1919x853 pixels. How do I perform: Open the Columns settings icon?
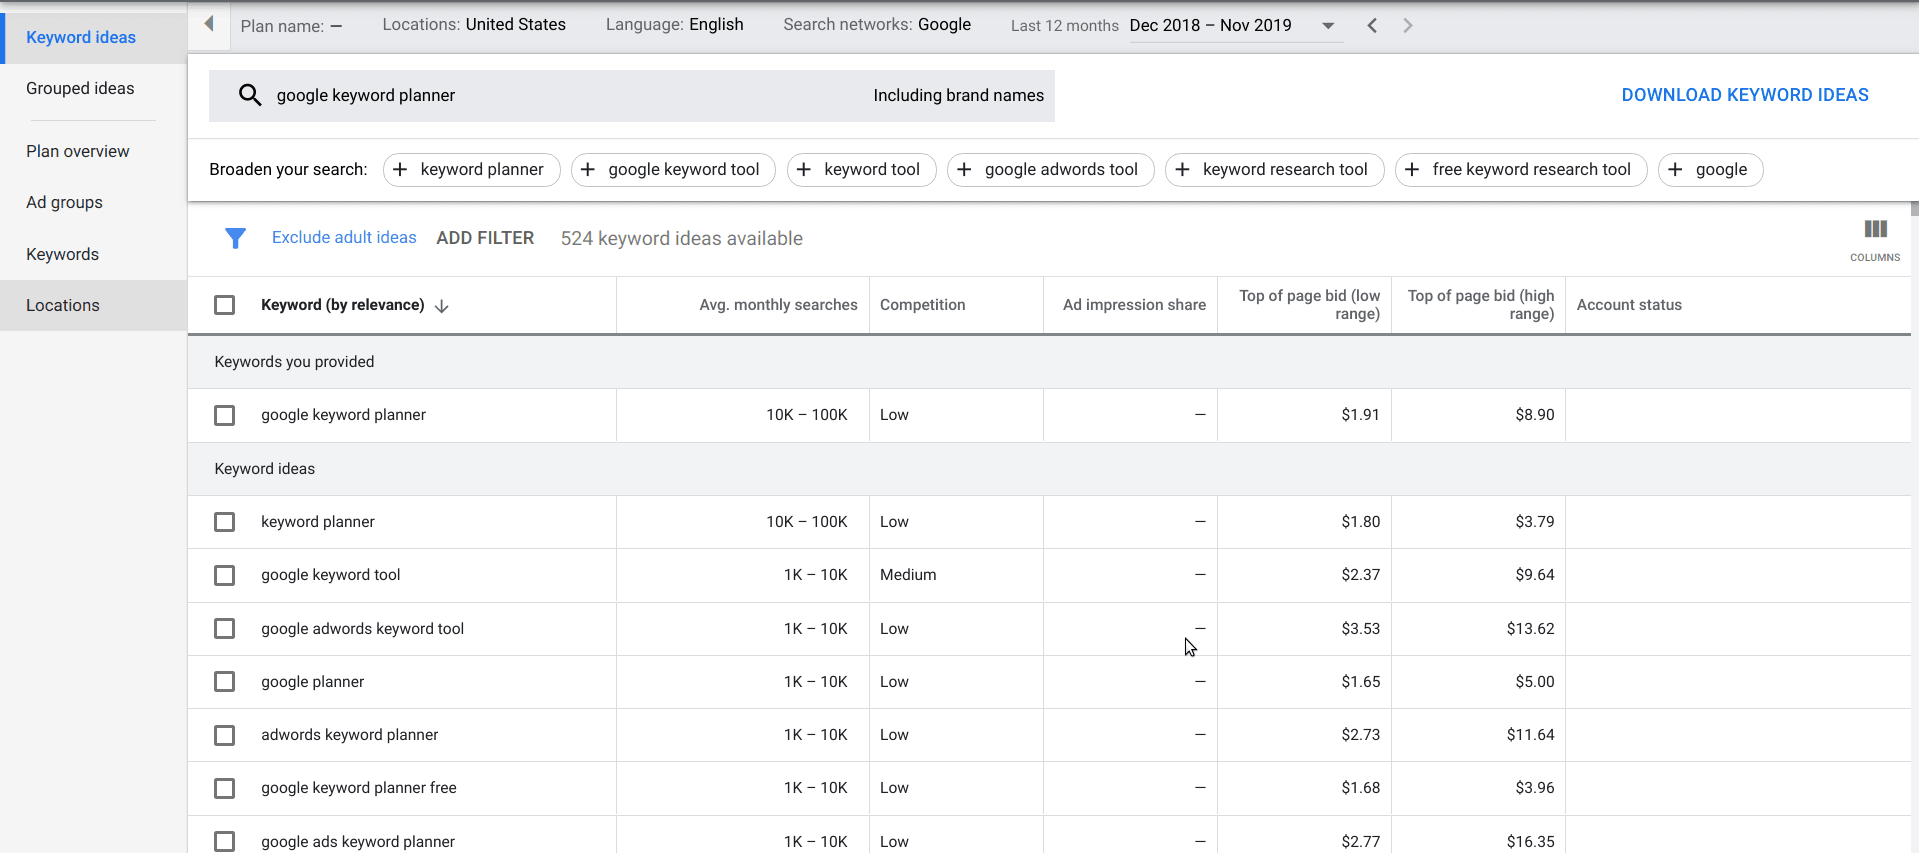(x=1875, y=240)
